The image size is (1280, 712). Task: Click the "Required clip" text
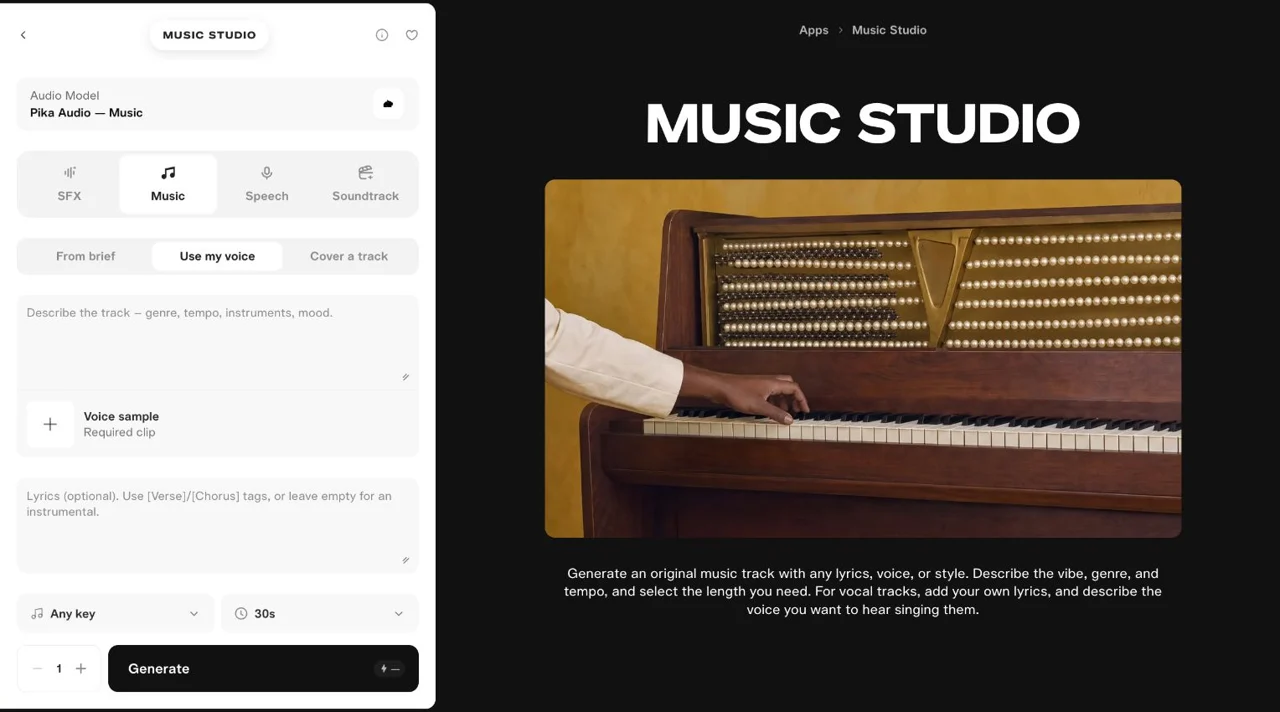119,433
